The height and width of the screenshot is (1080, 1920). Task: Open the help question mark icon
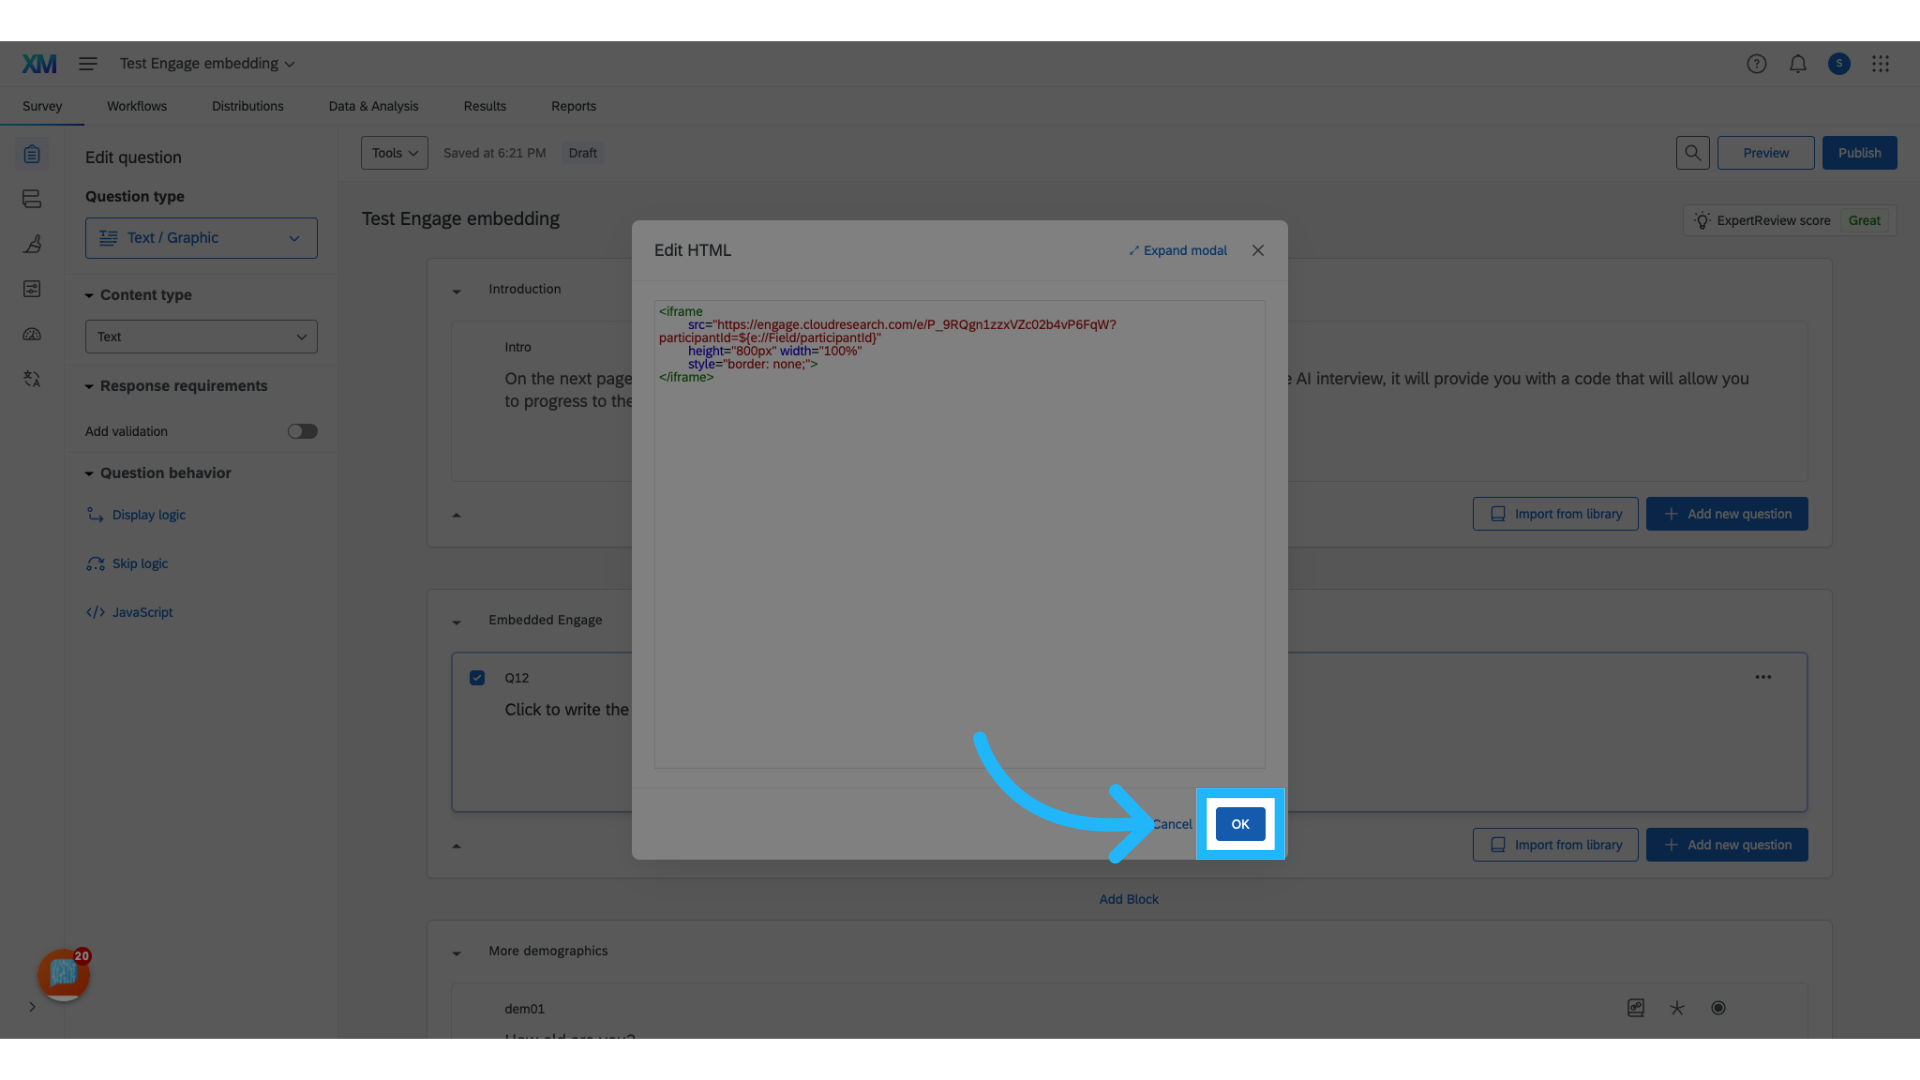coord(1757,63)
